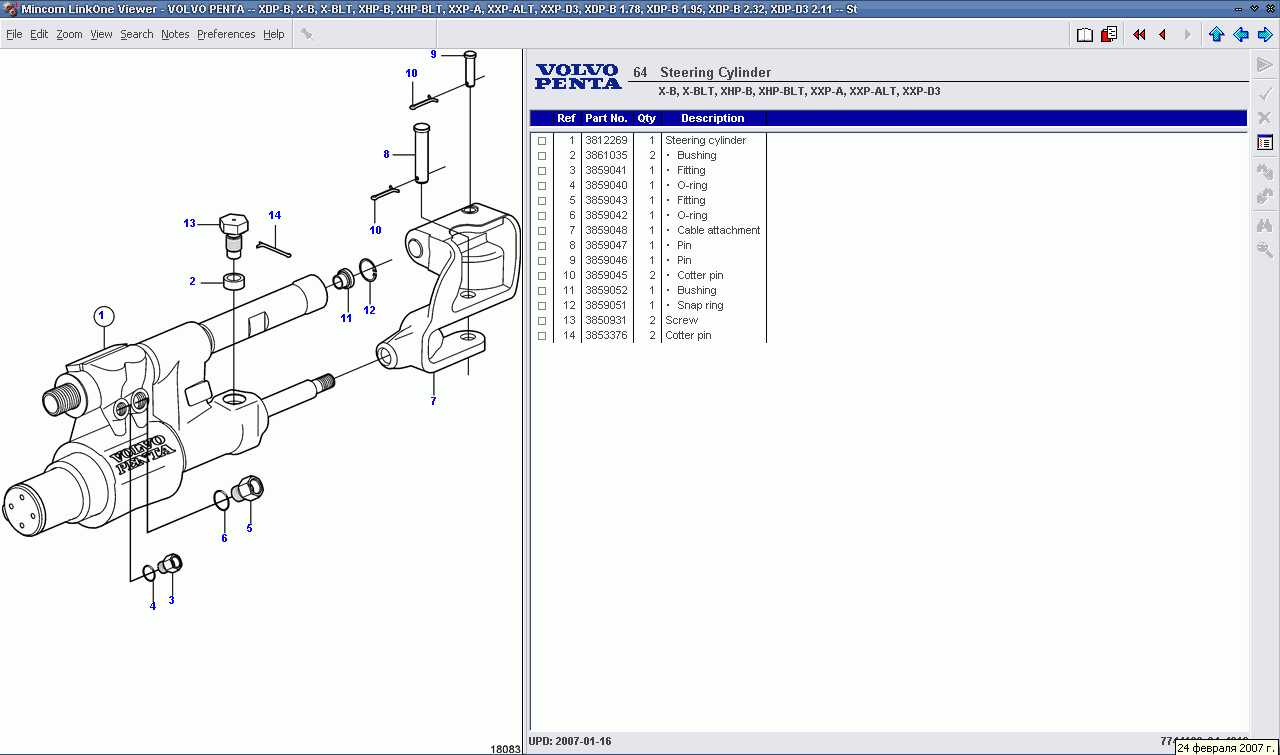Image resolution: width=1280 pixels, height=755 pixels.
Task: Open the Notes menu
Action: pos(175,34)
